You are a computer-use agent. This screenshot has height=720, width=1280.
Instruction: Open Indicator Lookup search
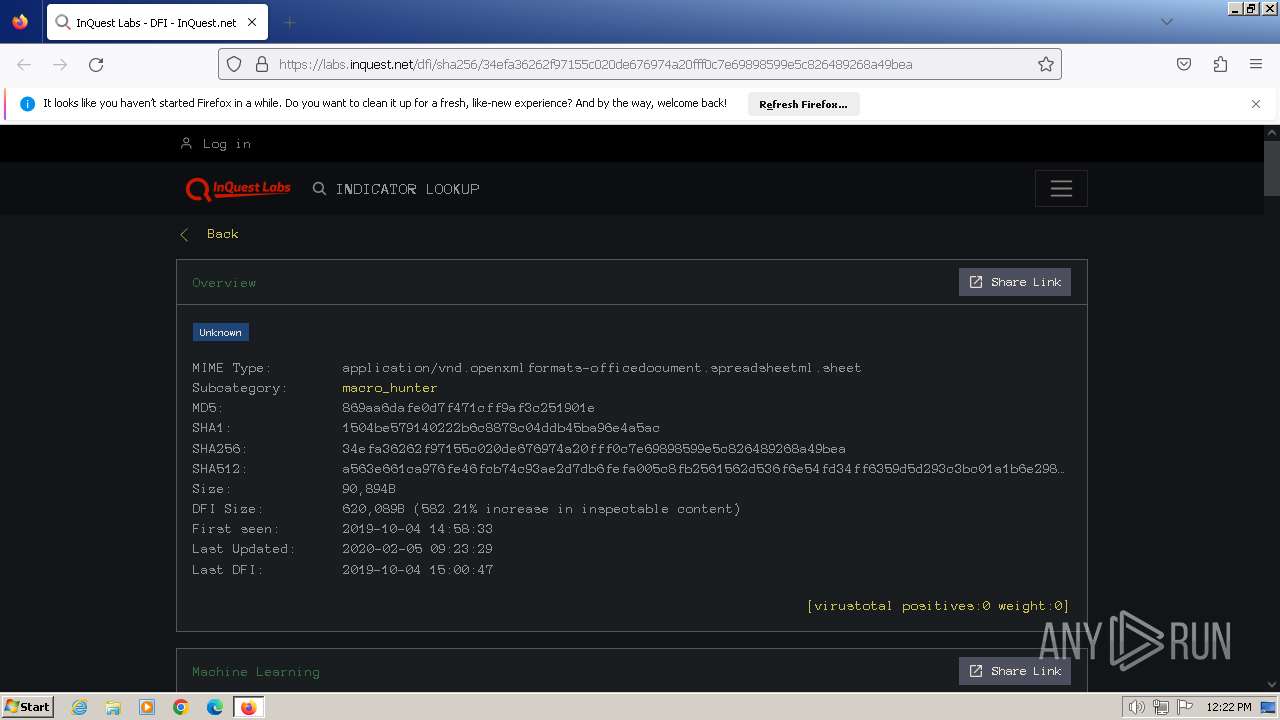(408, 189)
